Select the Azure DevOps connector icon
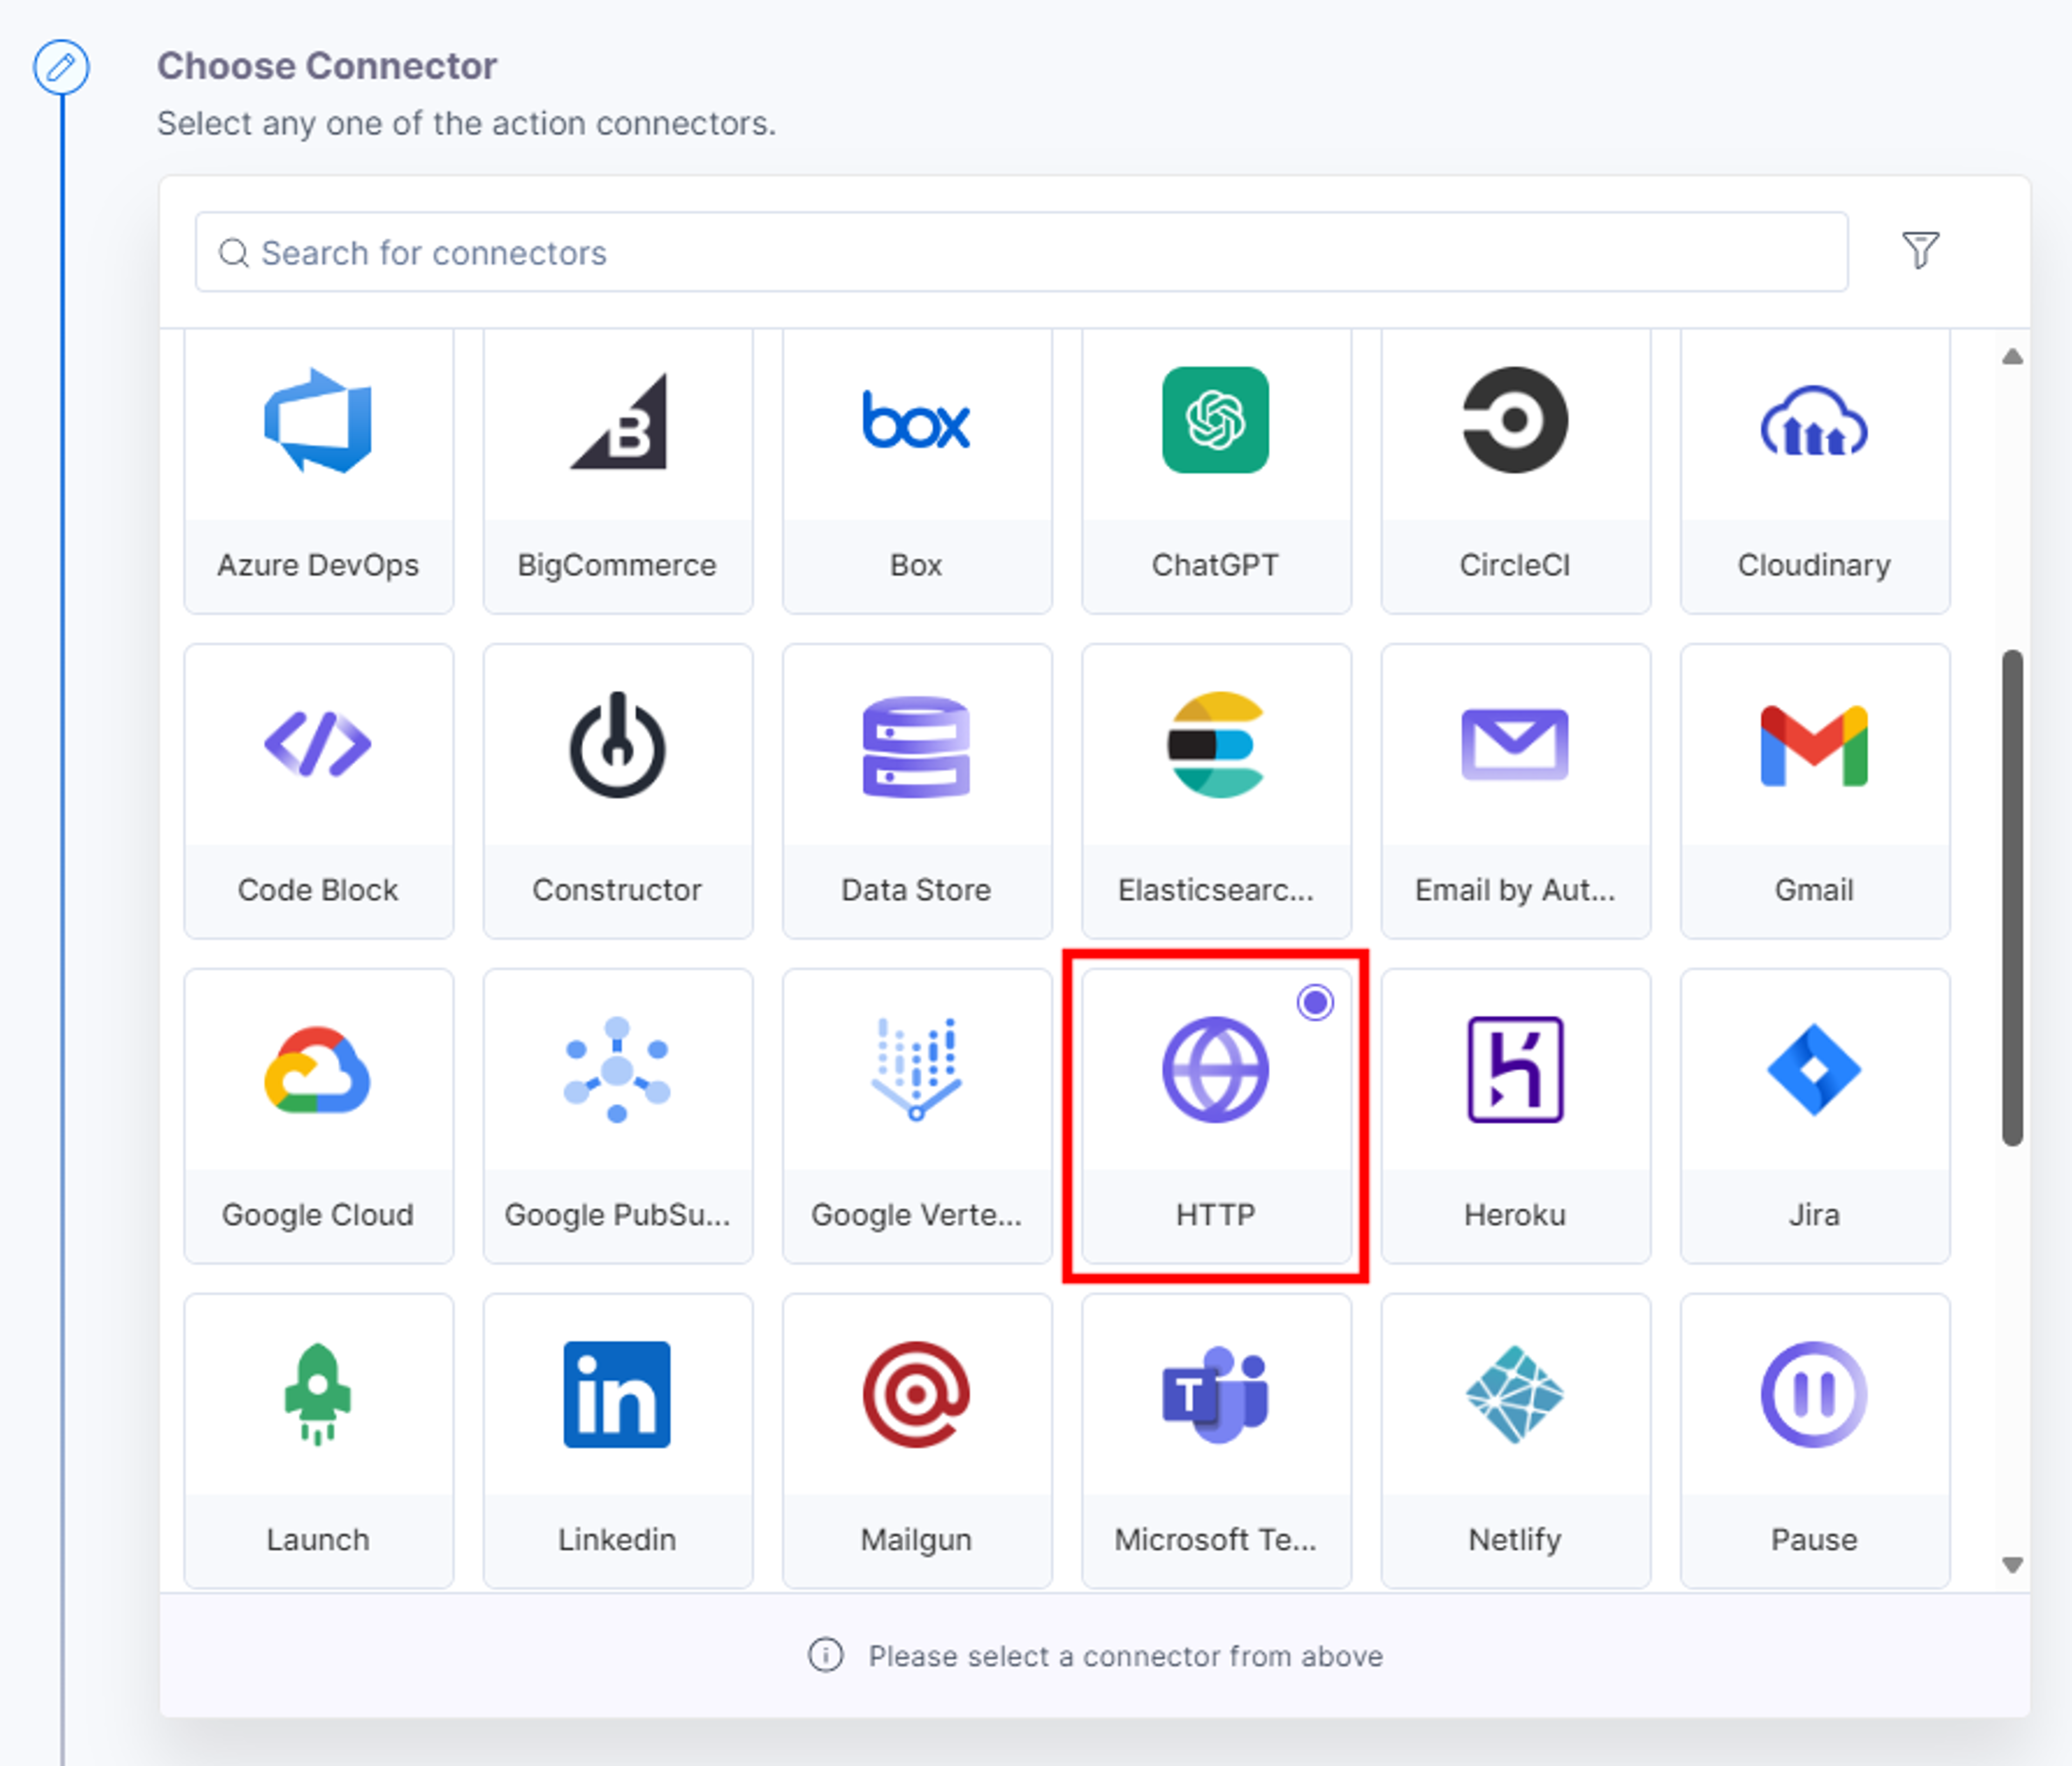The height and width of the screenshot is (1766, 2072). pyautogui.click(x=318, y=420)
